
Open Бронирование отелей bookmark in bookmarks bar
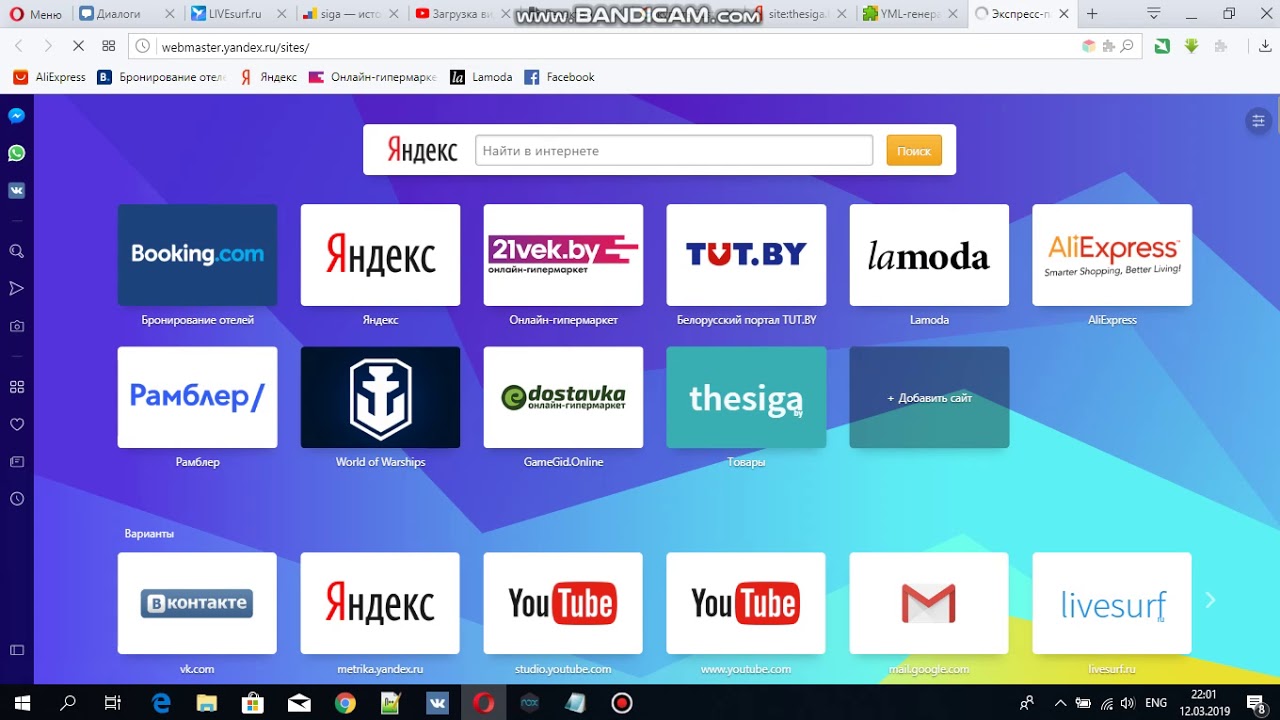coord(161,77)
